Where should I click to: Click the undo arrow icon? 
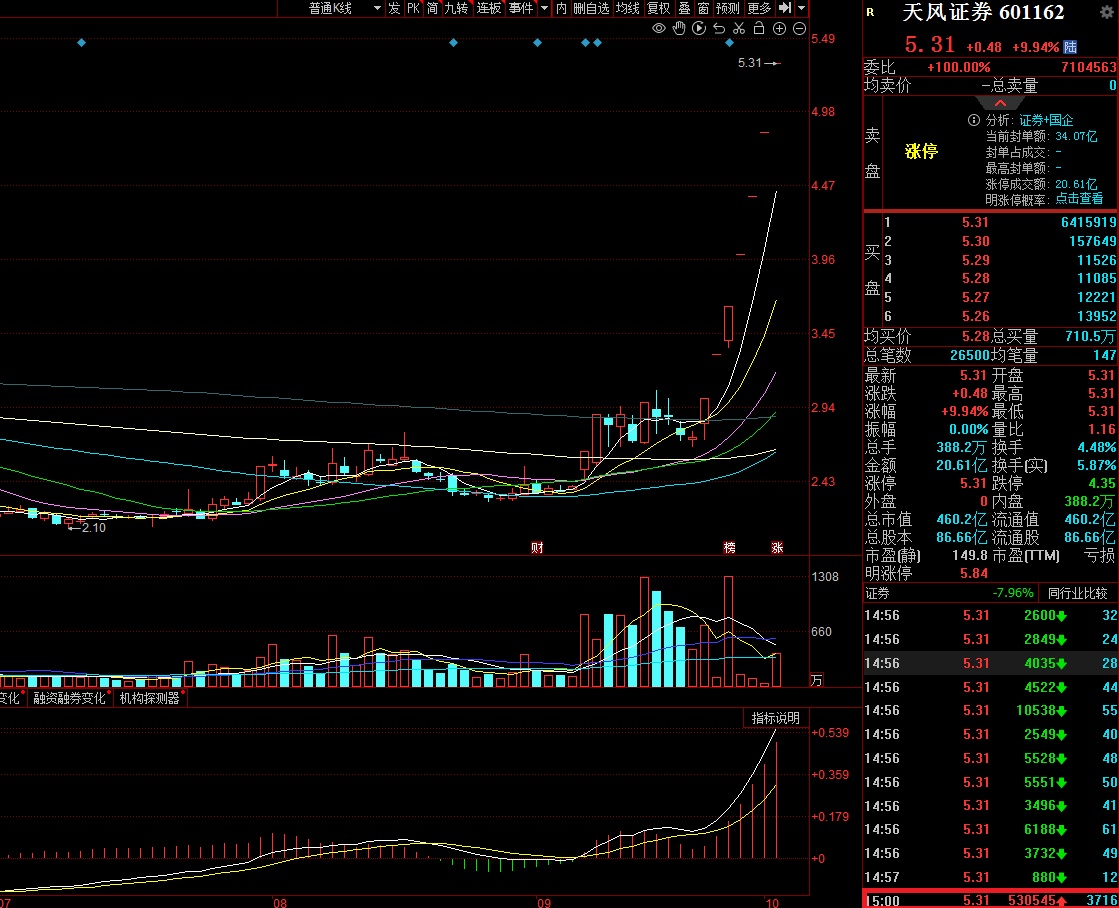(719, 29)
